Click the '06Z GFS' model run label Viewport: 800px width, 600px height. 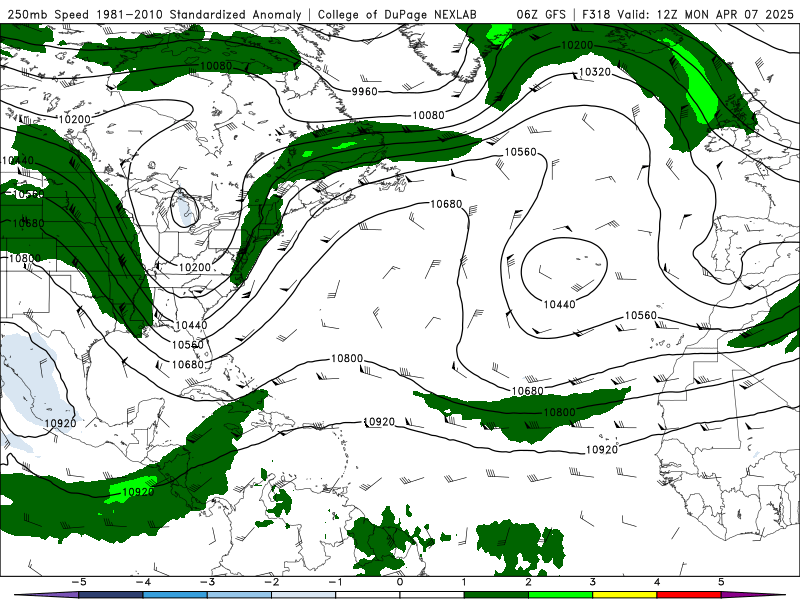(541, 14)
